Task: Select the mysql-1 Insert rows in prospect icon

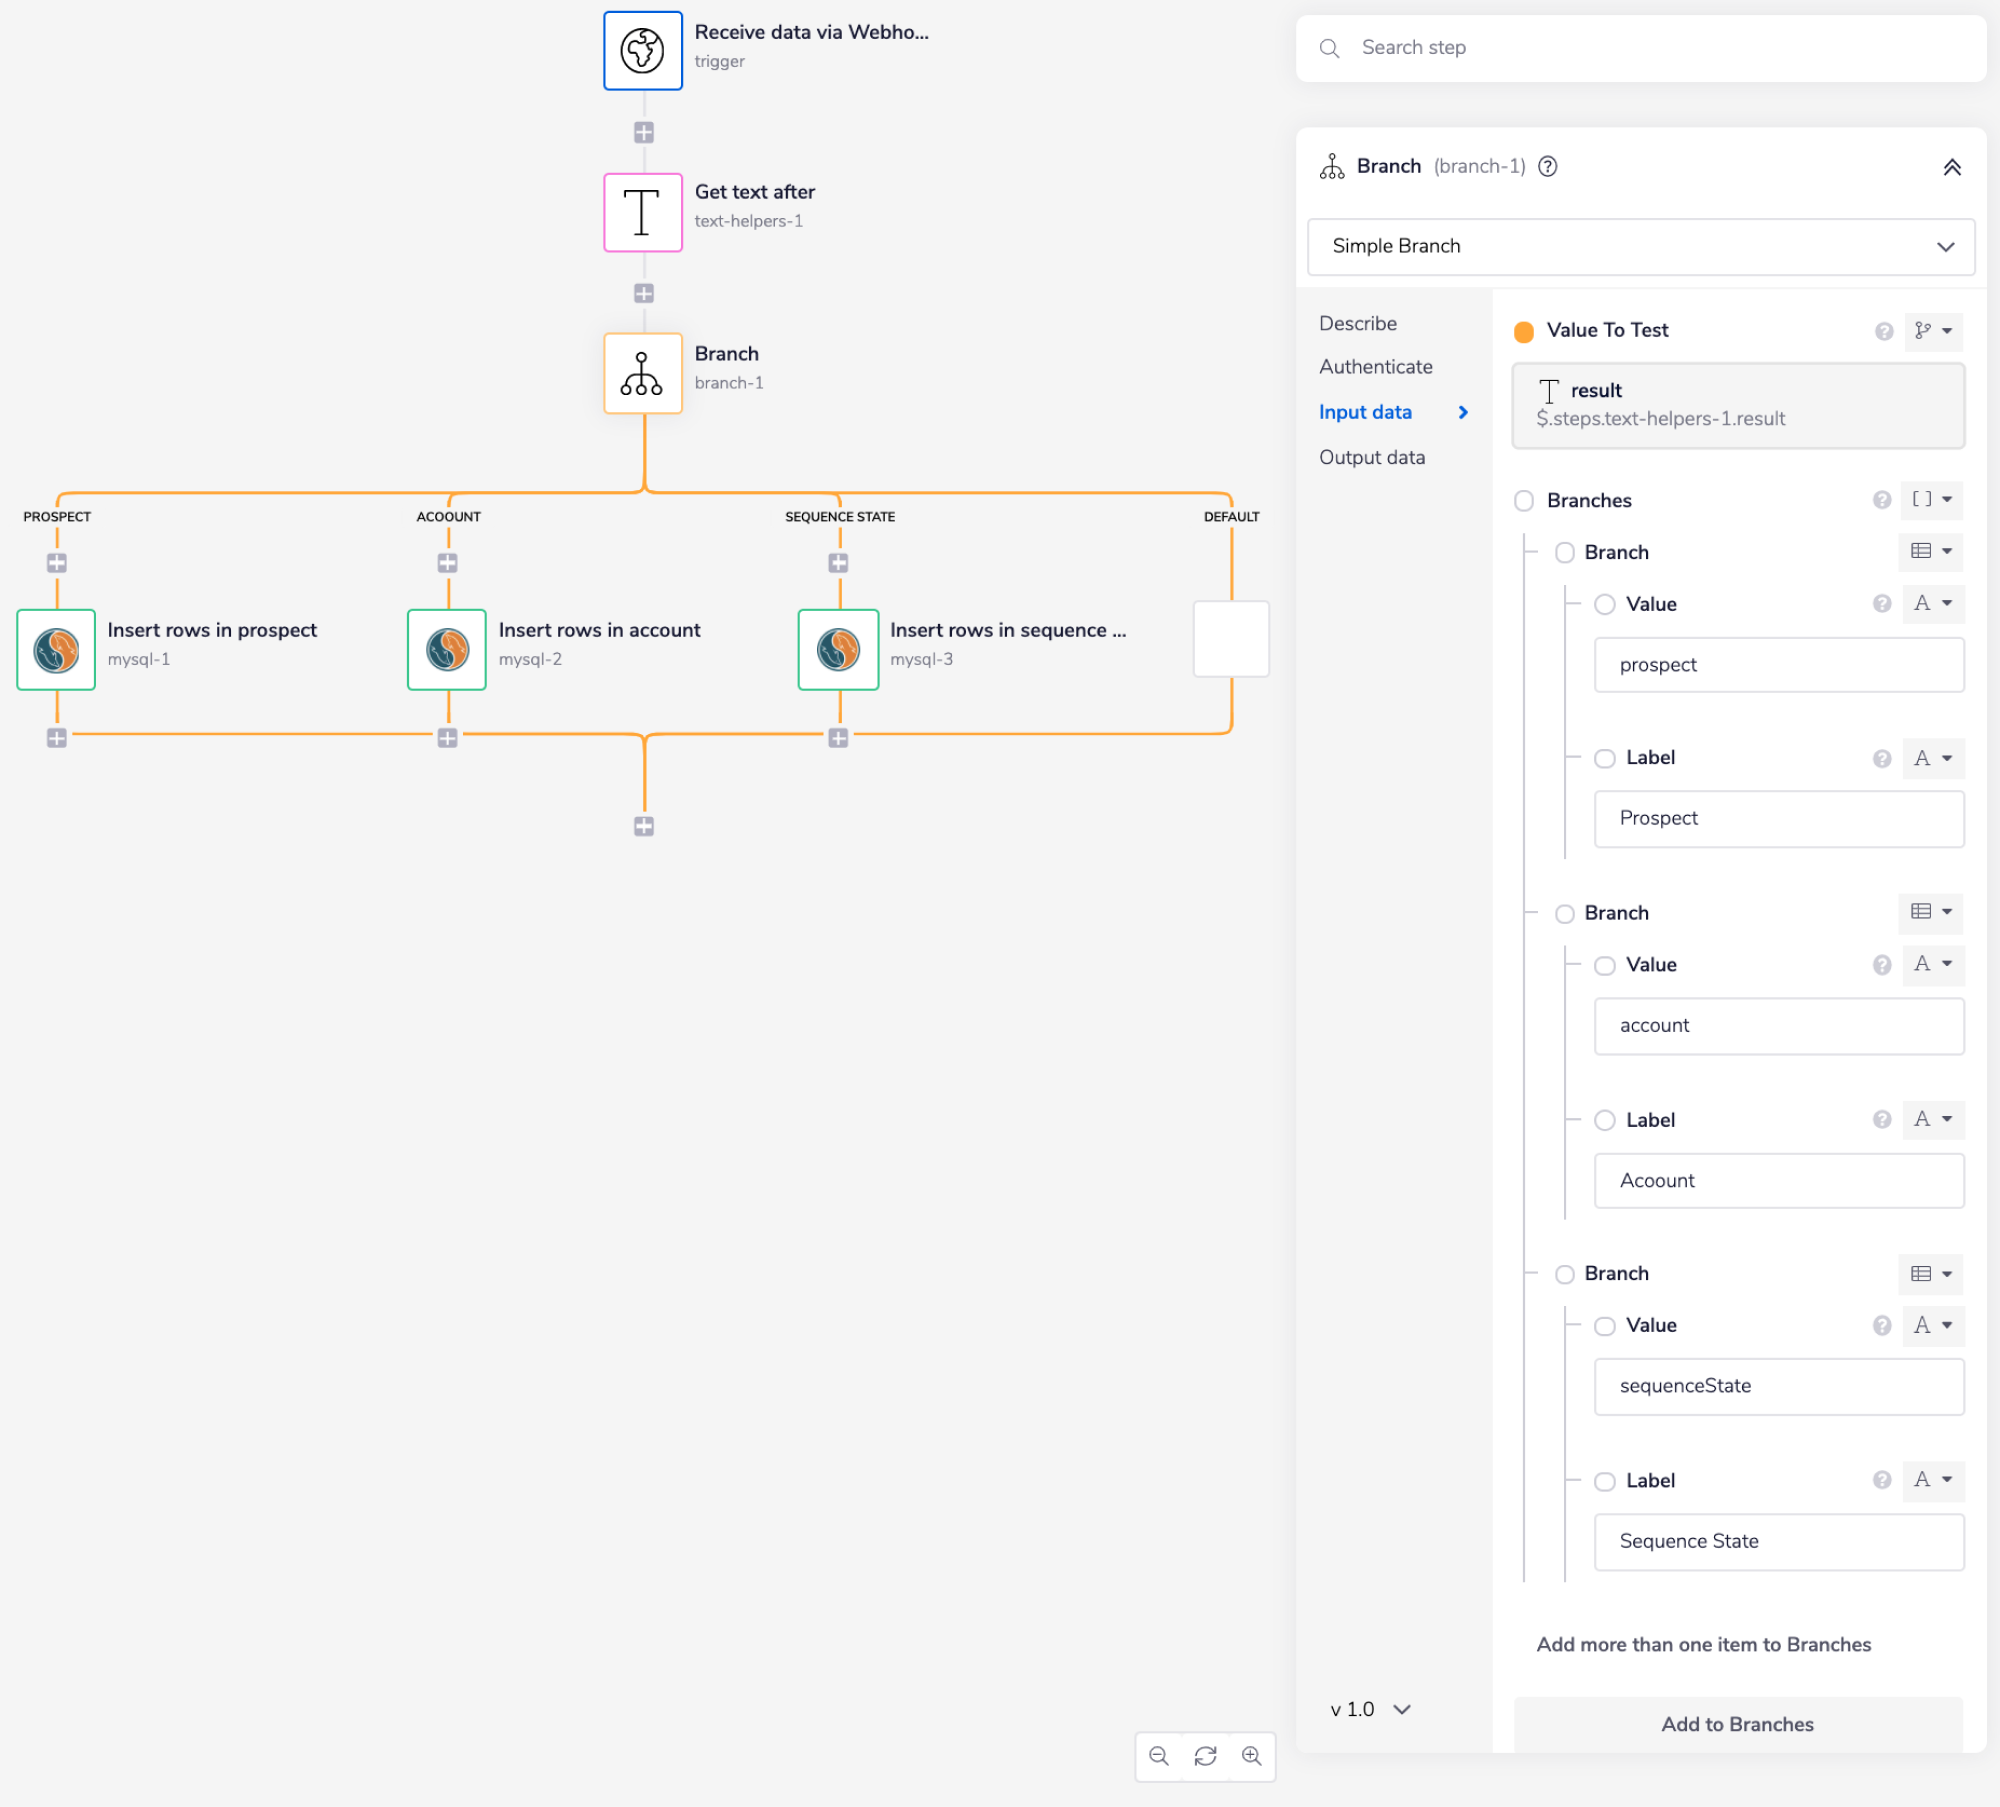Action: point(56,649)
